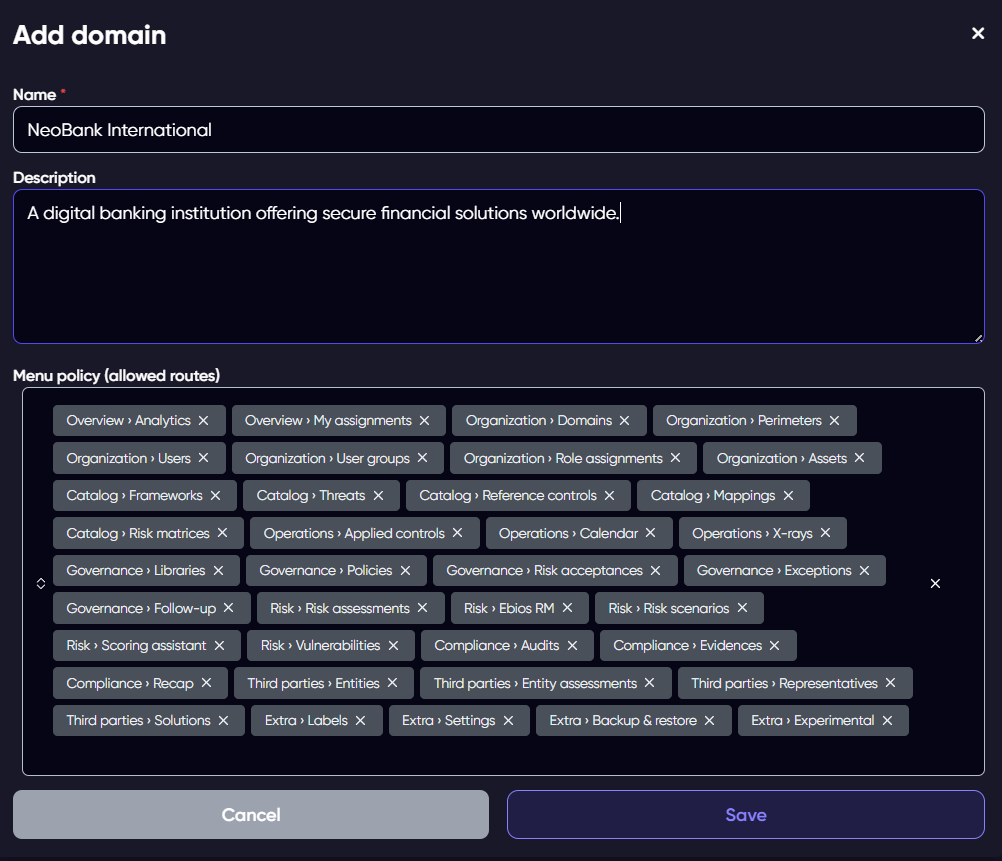The width and height of the screenshot is (1002, 861).
Task: Remove the Operations › Calendar tag
Action: click(x=651, y=532)
